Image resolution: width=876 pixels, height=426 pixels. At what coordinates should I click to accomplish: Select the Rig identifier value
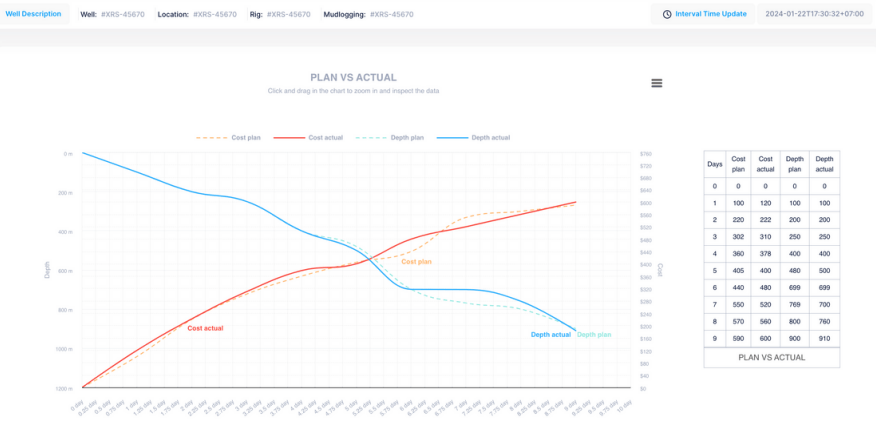coord(288,15)
